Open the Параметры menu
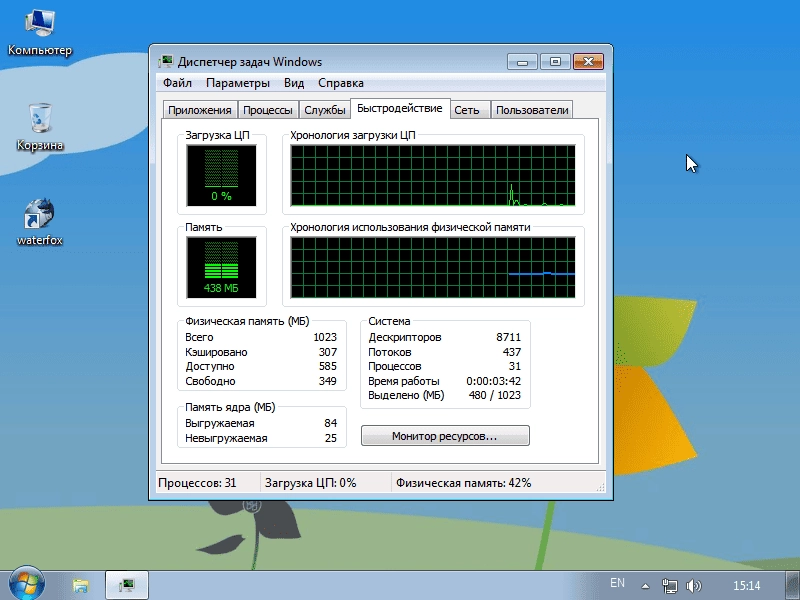 point(238,83)
